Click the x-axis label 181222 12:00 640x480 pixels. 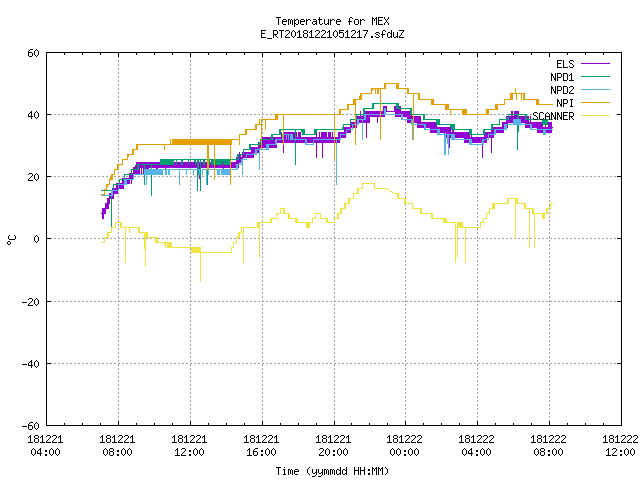coord(620,446)
